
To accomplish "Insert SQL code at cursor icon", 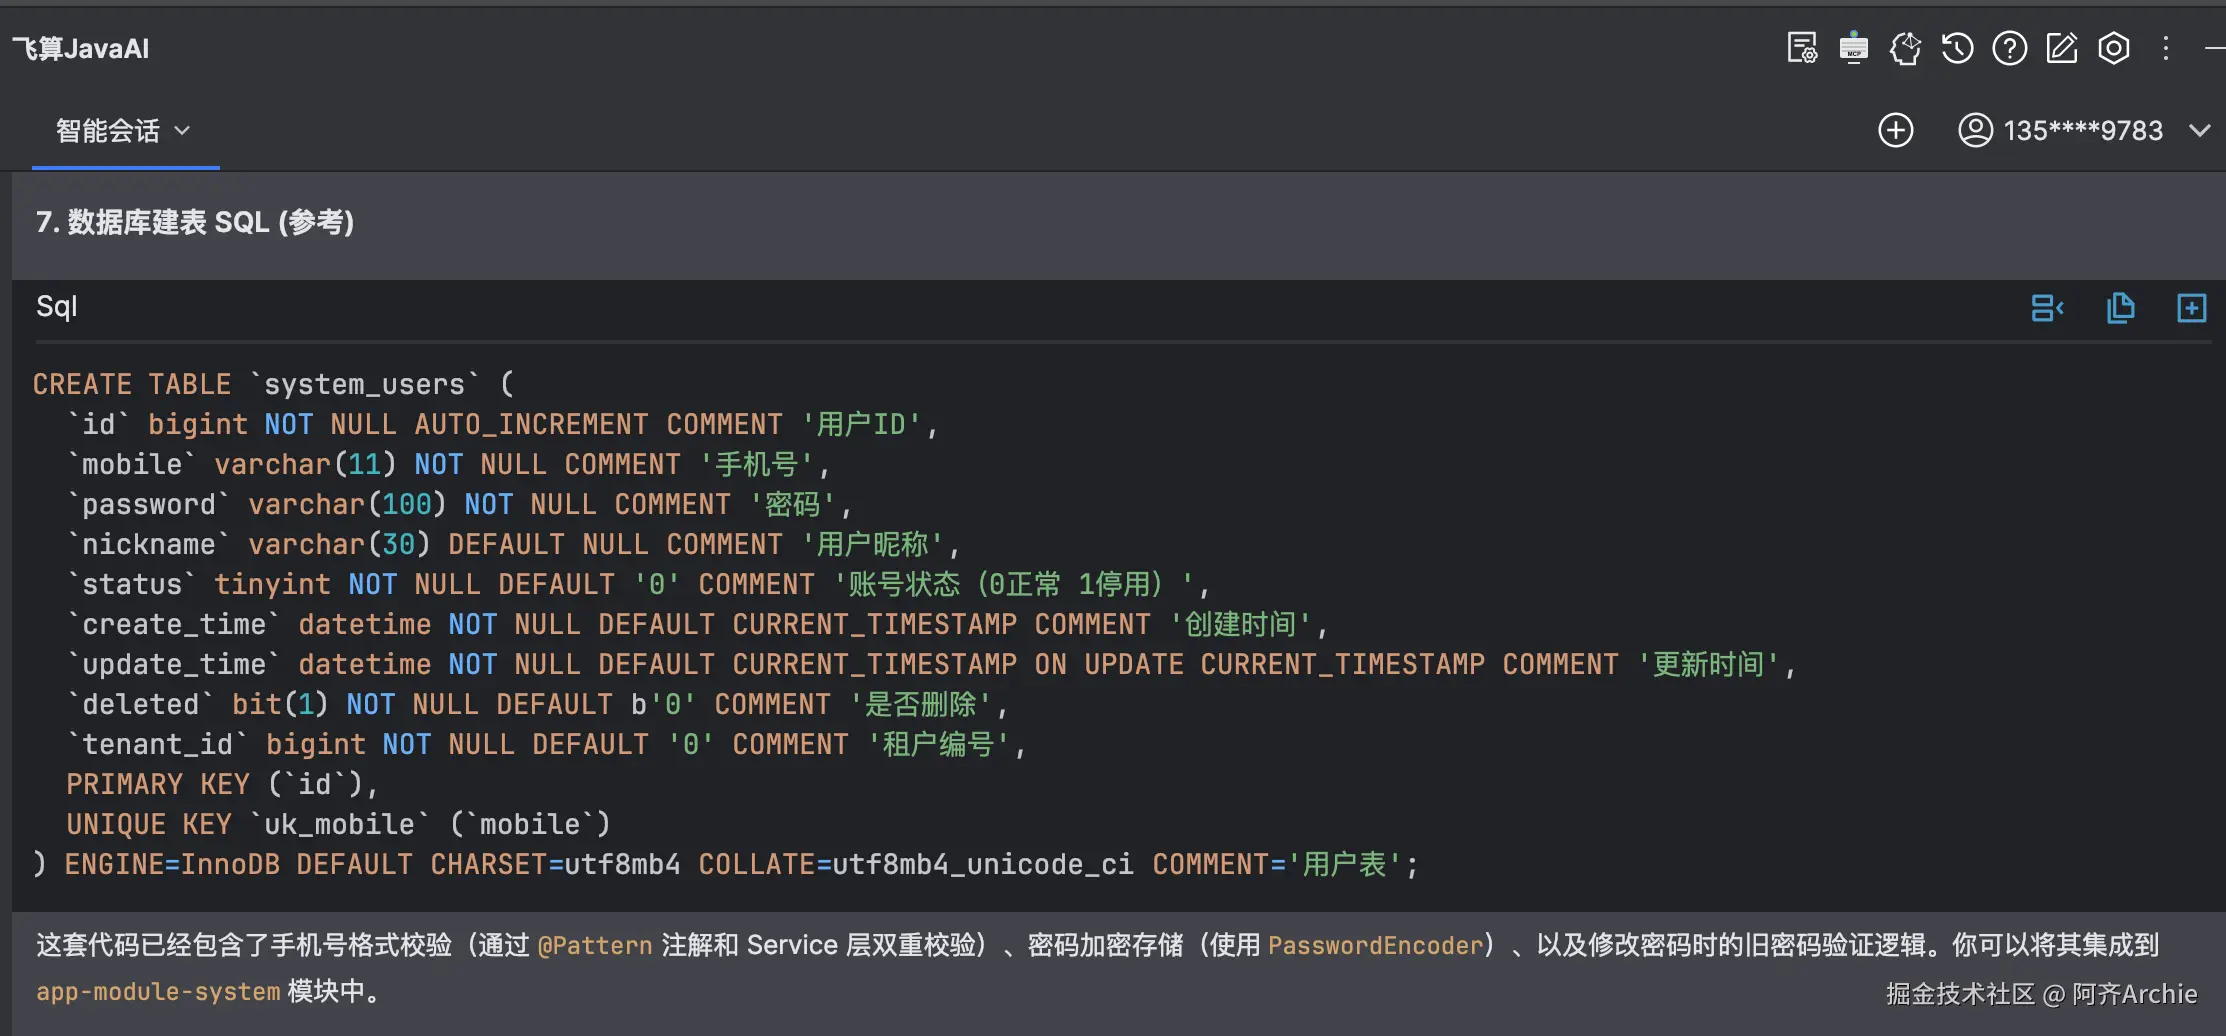I will click(2191, 308).
